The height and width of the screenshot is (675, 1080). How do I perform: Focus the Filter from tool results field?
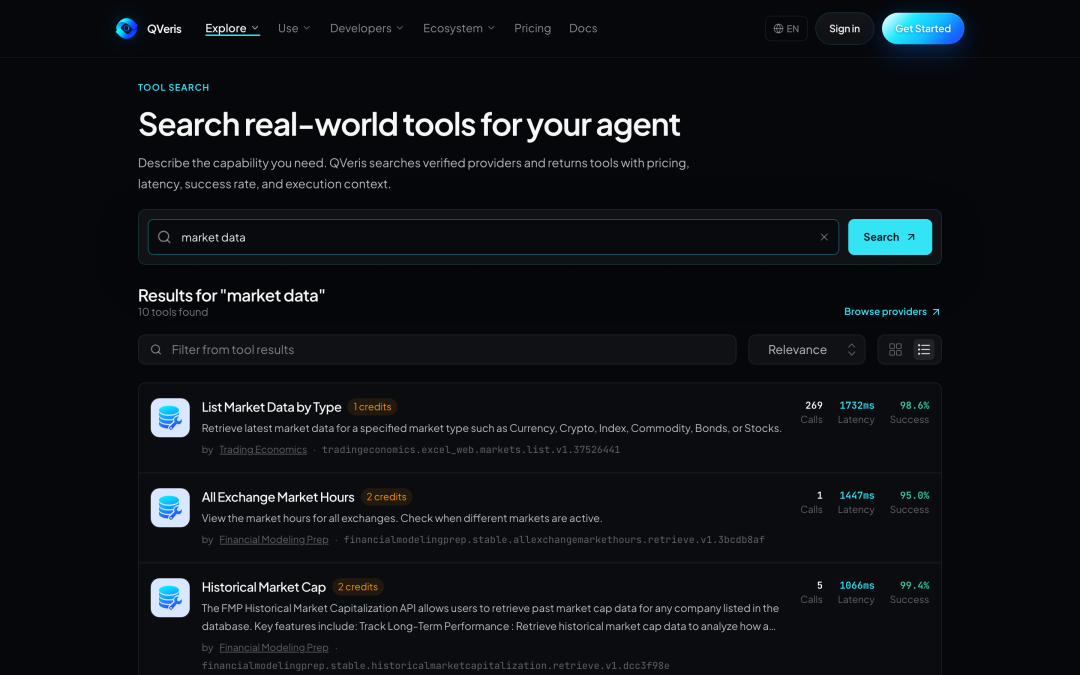(437, 349)
